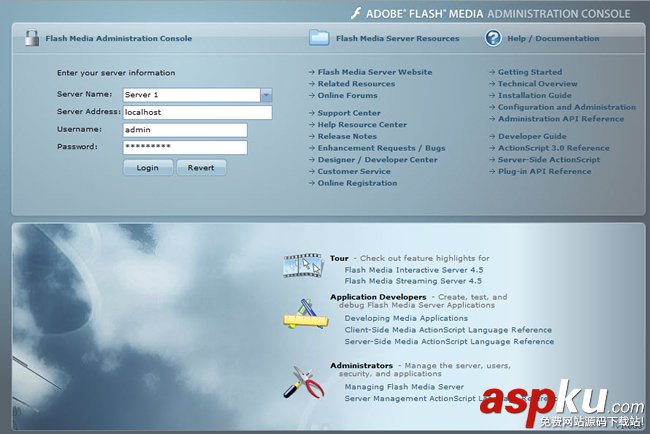Open Client-Side Media ActionScript Language Reference
Viewport: 650px width, 434px height.
448,330
